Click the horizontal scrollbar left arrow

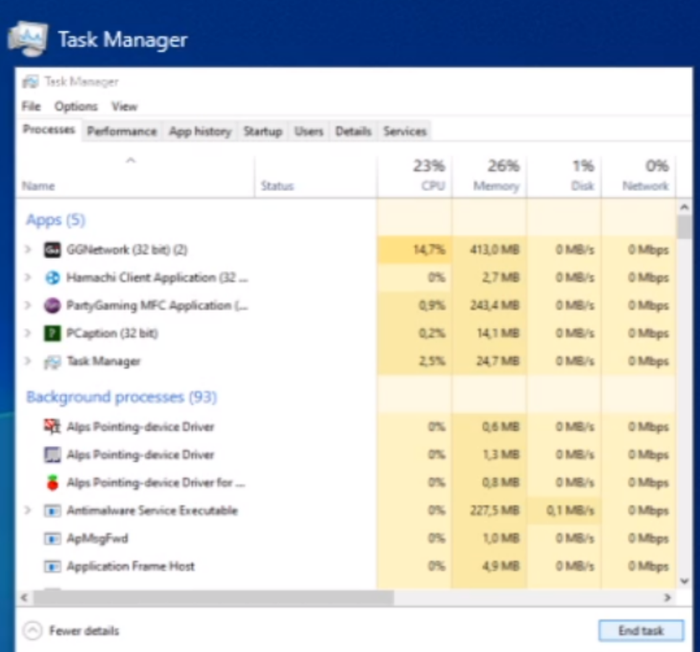point(24,597)
